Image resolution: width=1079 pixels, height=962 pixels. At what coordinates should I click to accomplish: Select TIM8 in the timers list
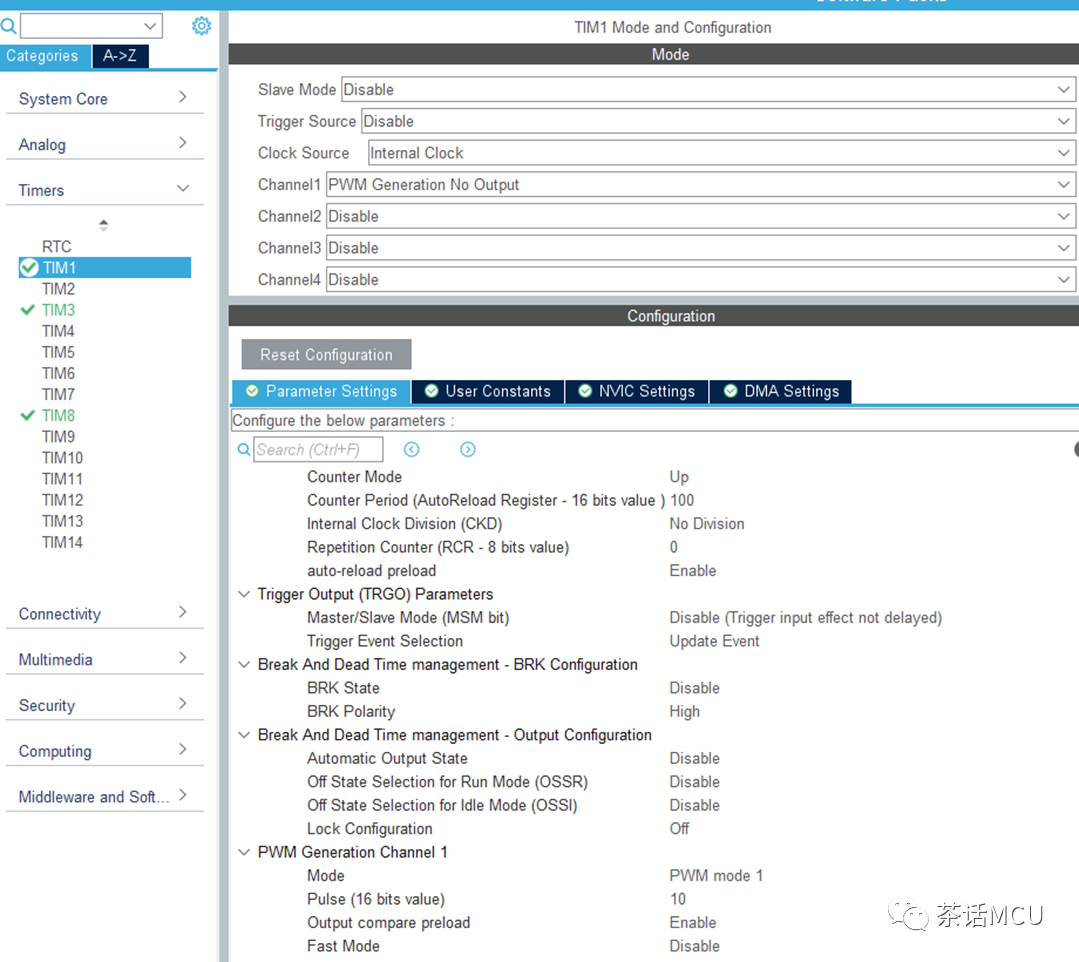(x=58, y=416)
